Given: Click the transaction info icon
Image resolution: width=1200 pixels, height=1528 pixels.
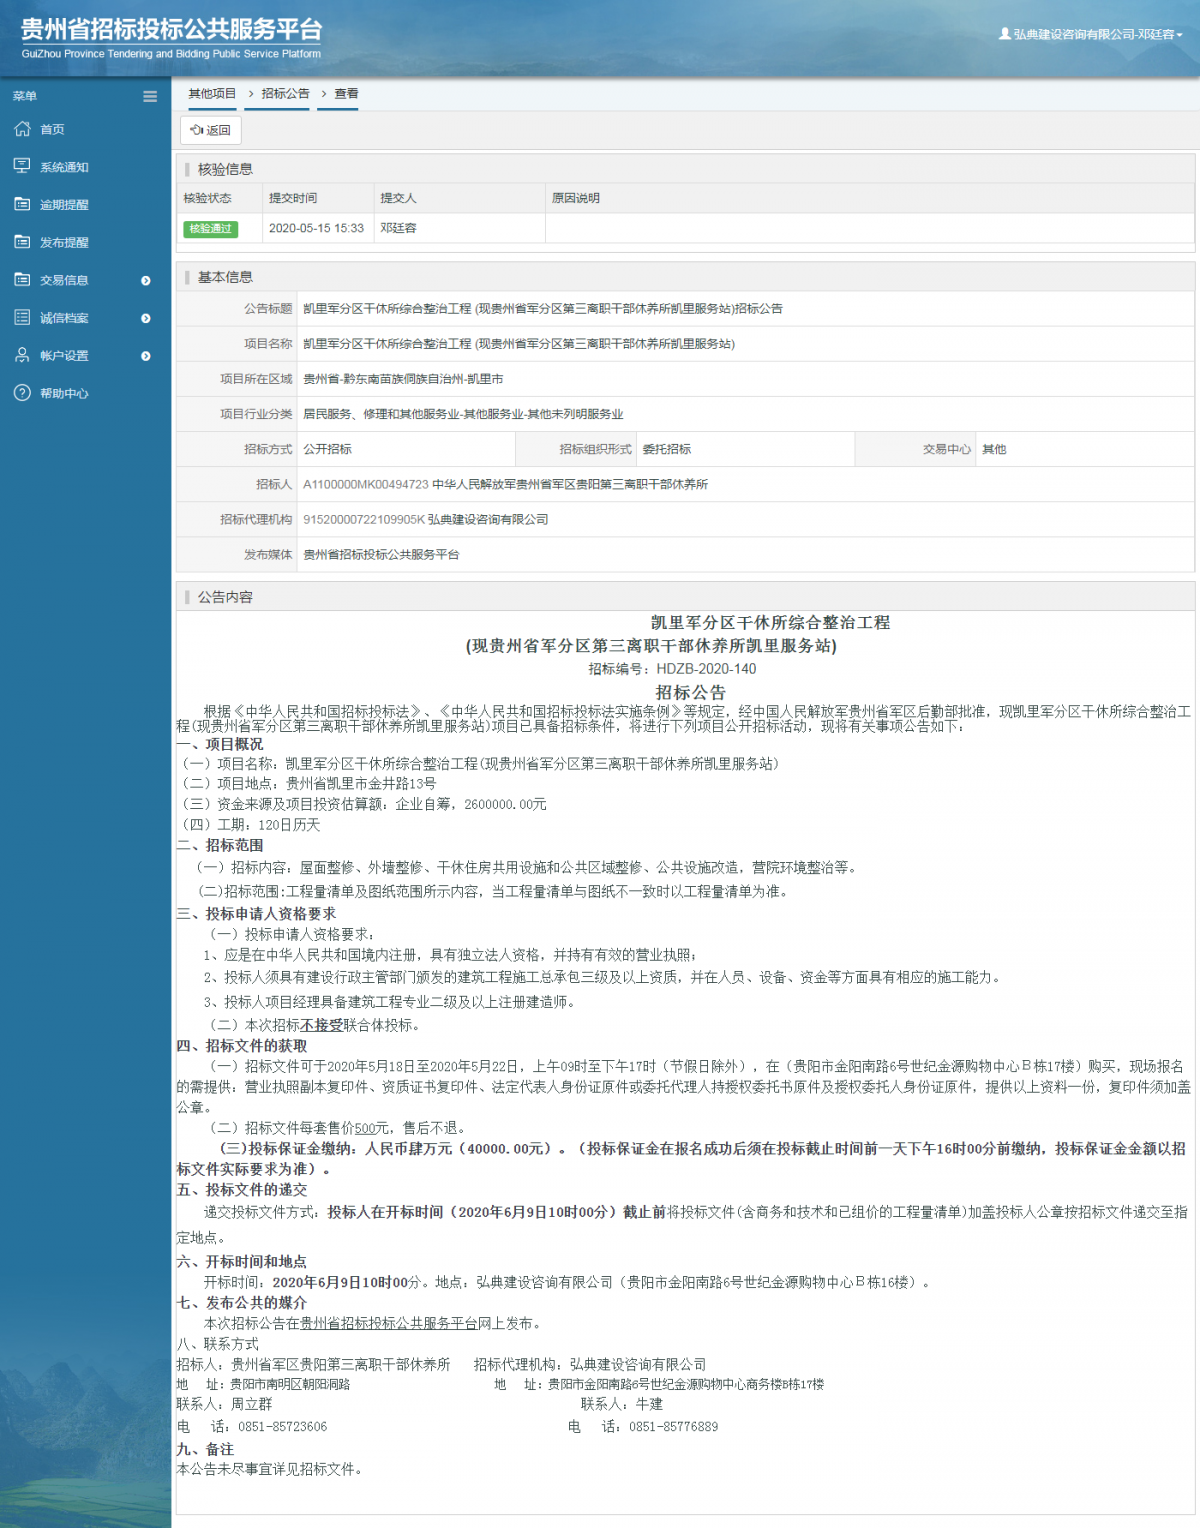Looking at the screenshot, I should [x=22, y=280].
